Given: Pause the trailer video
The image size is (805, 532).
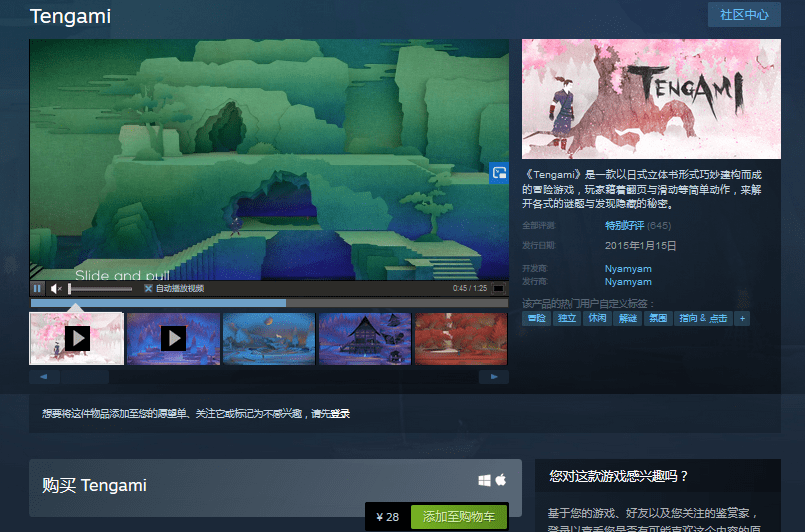Looking at the screenshot, I should click(37, 289).
